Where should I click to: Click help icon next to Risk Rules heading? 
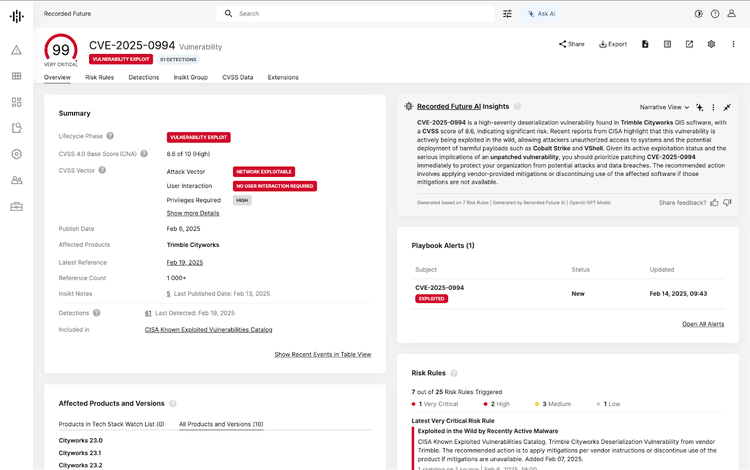click(454, 373)
